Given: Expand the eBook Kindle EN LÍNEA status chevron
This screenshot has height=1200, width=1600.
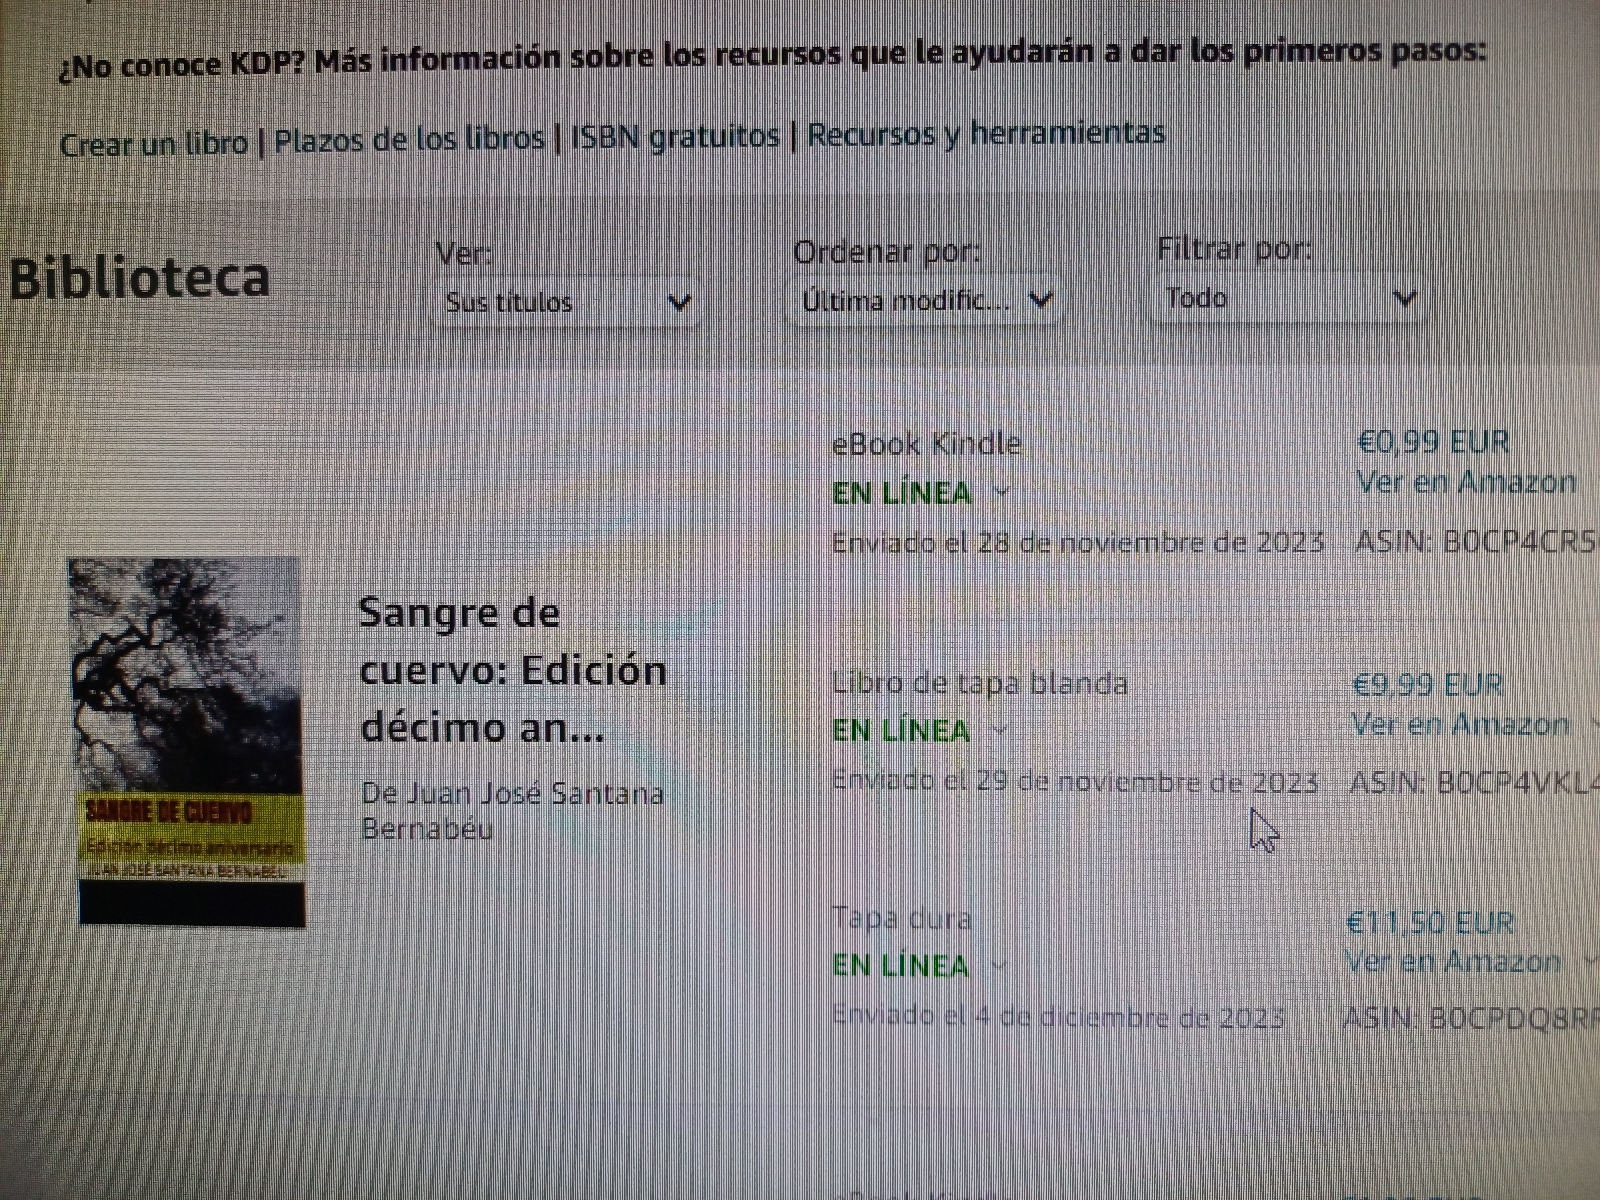Looking at the screenshot, I should click(x=1001, y=493).
